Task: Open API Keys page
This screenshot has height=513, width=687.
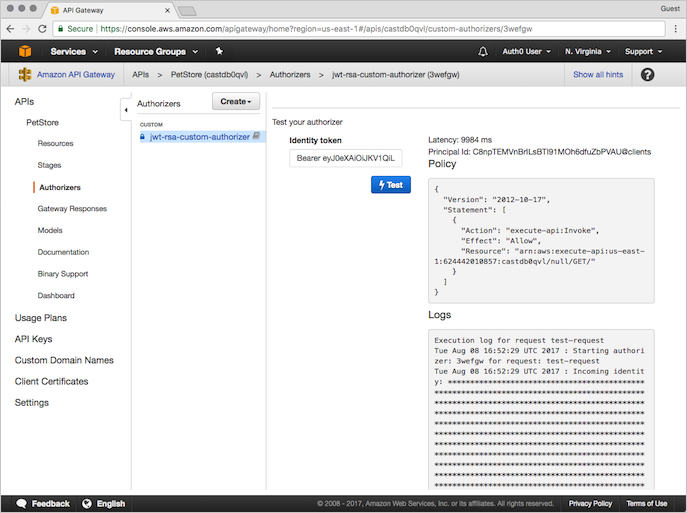Action: point(33,339)
